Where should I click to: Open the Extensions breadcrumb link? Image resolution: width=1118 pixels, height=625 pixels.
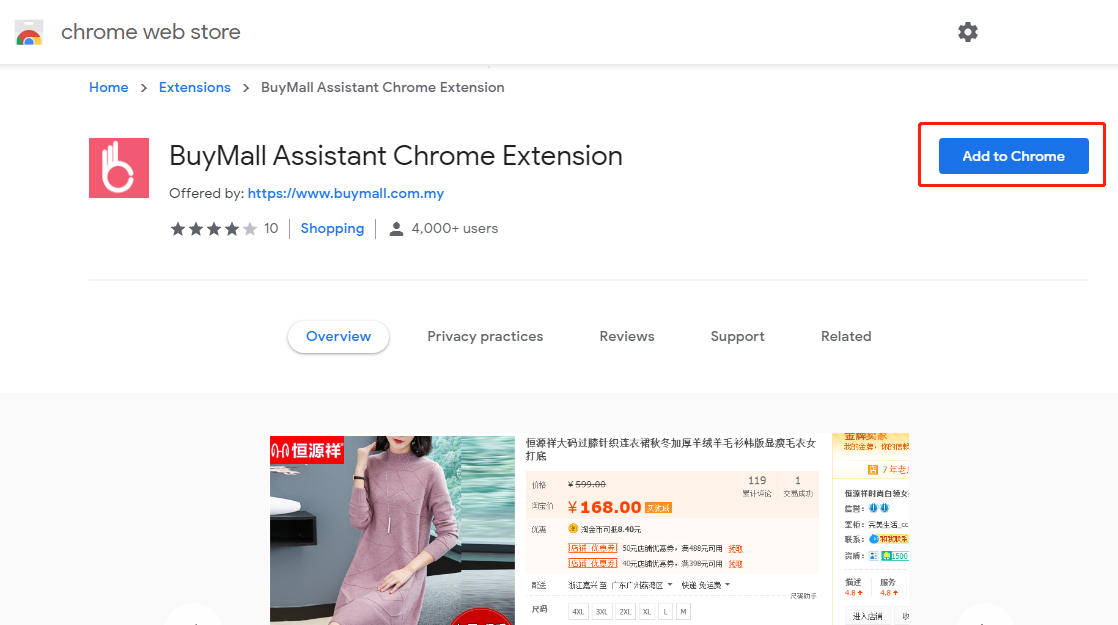pyautogui.click(x=195, y=88)
